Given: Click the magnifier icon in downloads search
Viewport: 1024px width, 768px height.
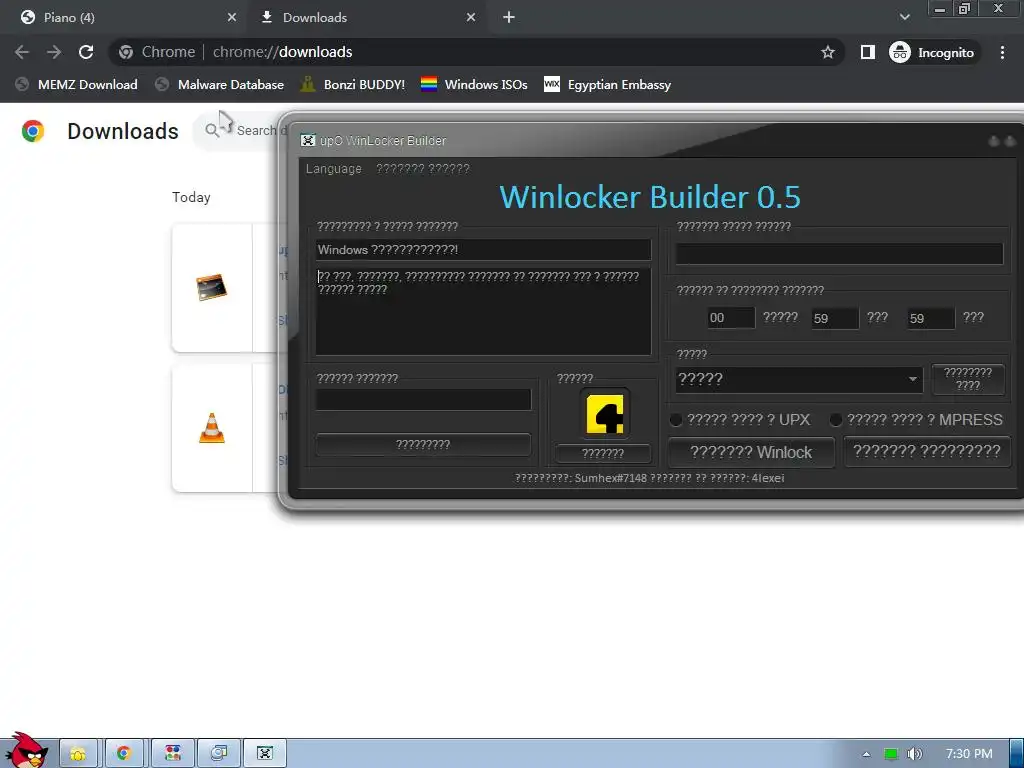Looking at the screenshot, I should 212,131.
